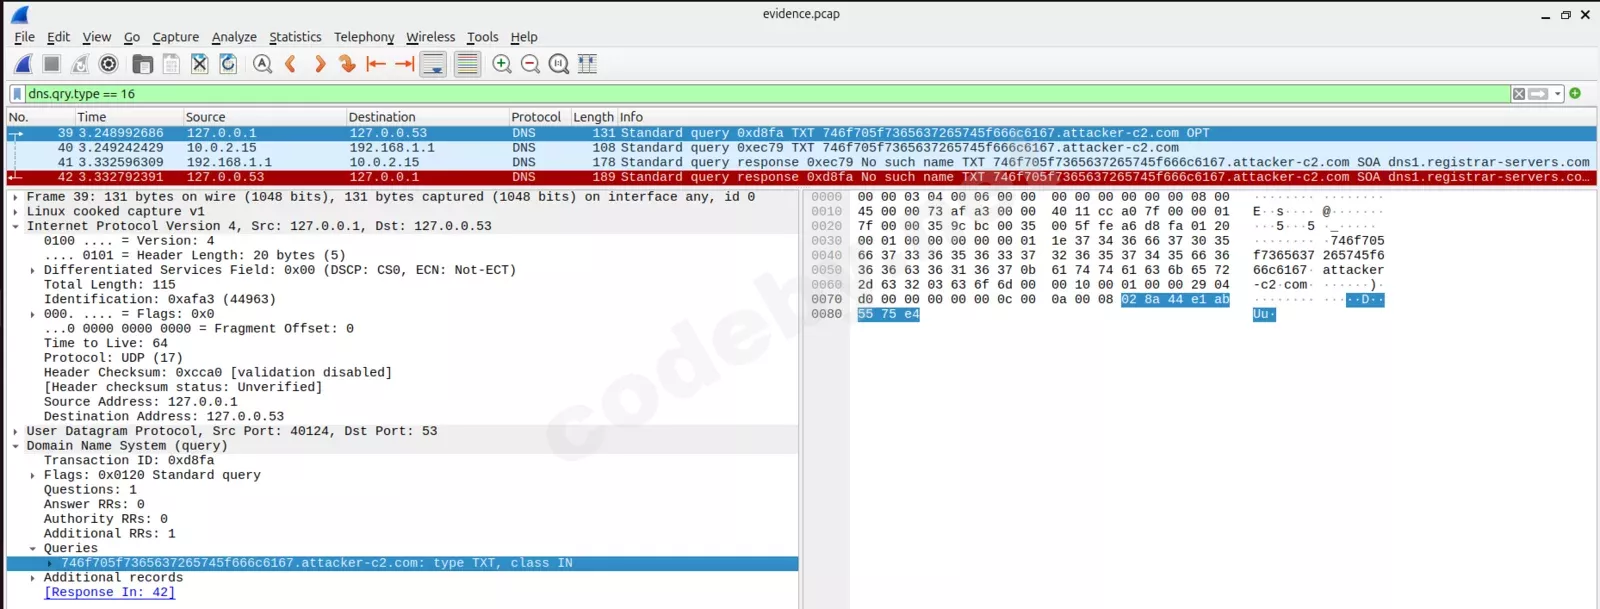Go forward in packet history
The width and height of the screenshot is (1600, 609).
[320, 64]
